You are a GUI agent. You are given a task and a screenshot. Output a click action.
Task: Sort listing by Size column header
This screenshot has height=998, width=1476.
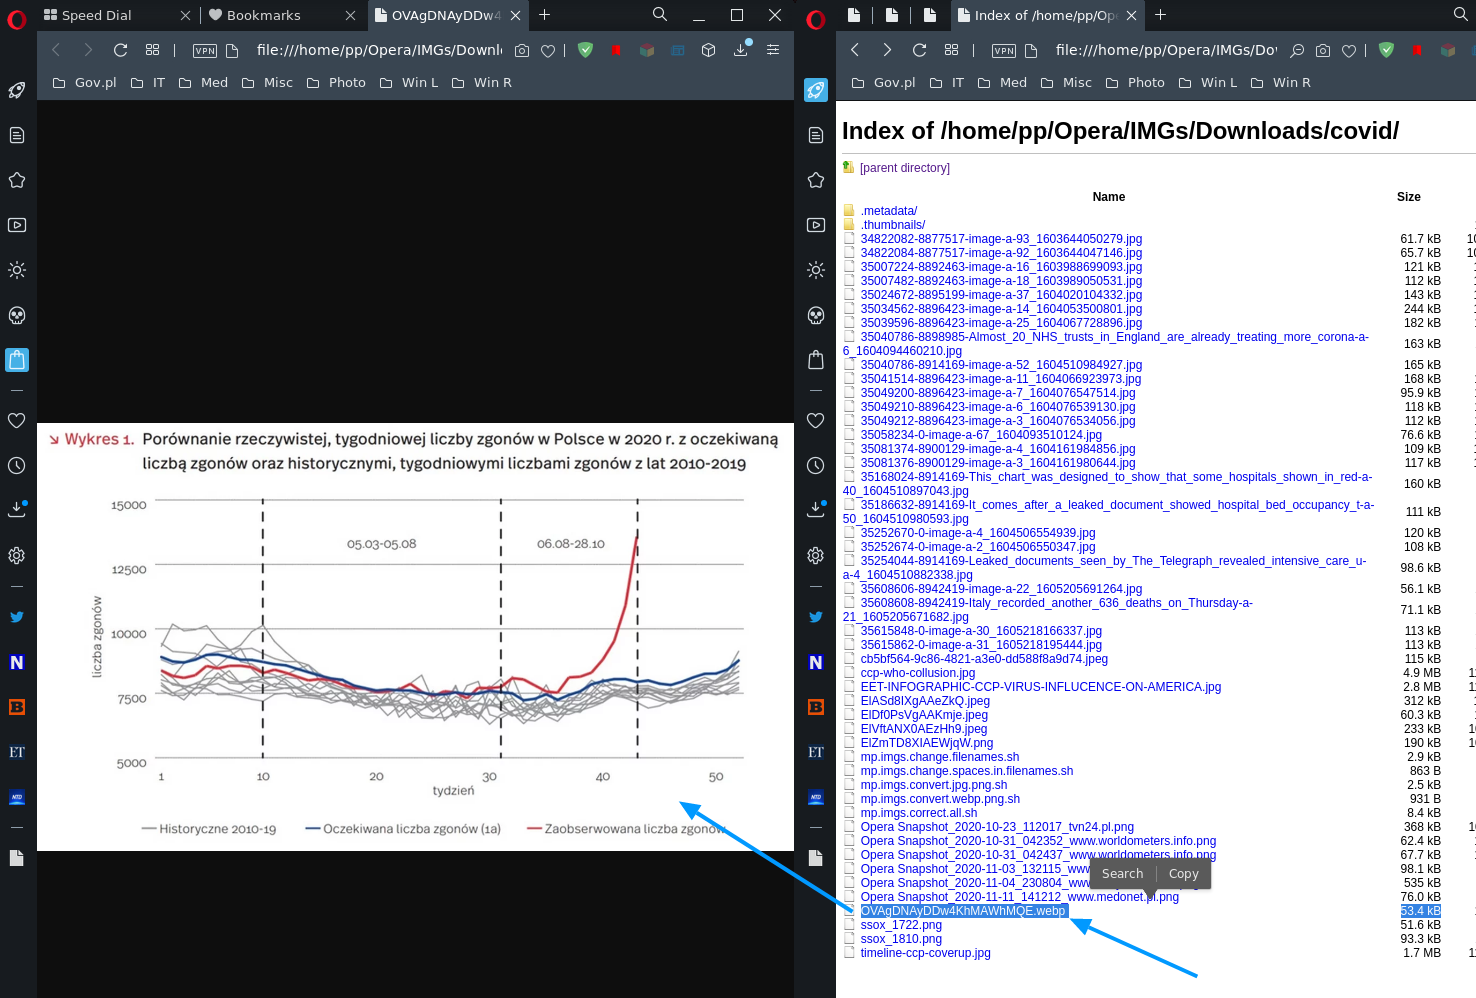1409,197
